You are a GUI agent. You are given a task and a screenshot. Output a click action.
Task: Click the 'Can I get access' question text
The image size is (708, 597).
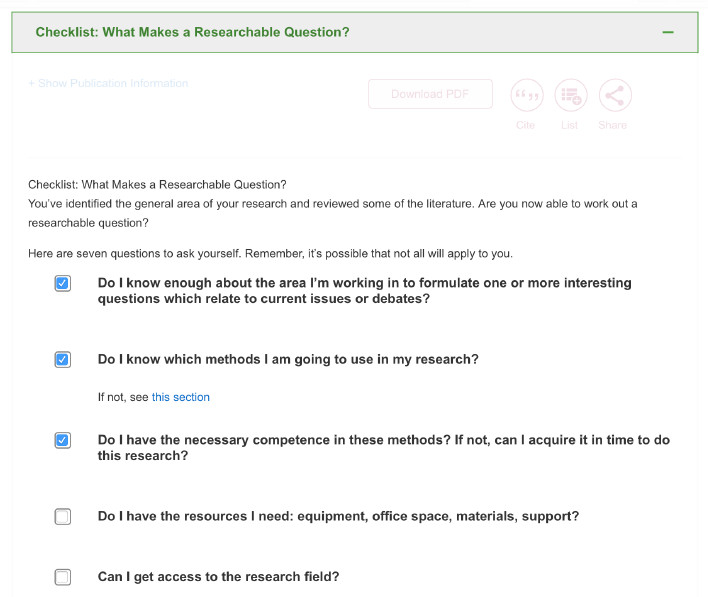pyautogui.click(x=219, y=577)
